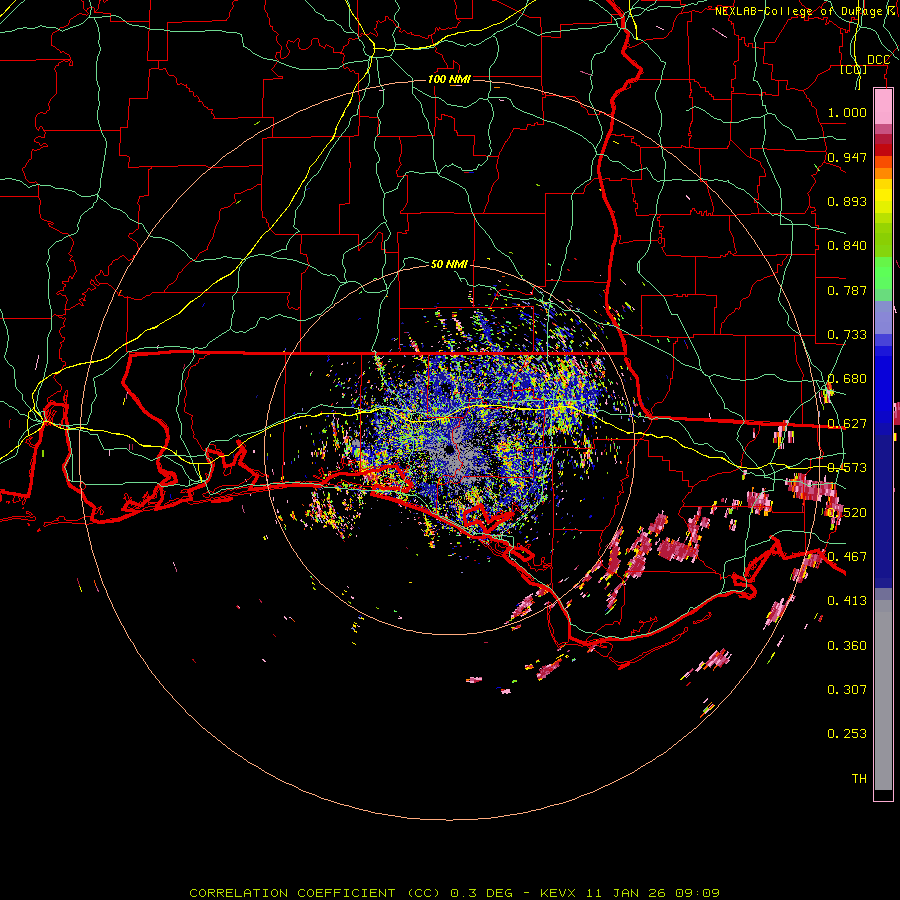Screen dimensions: 900x900
Task: Click the 100 NMI range ring label
Action: pyautogui.click(x=449, y=79)
